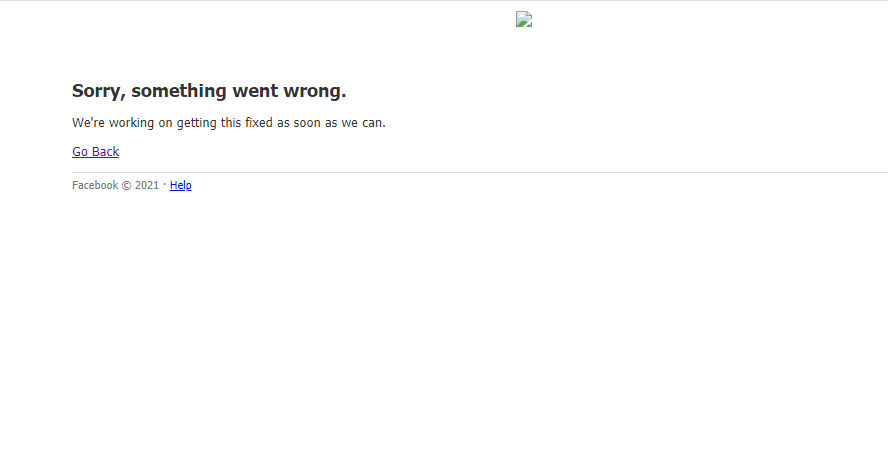Click the word "working" in the message

point(131,123)
